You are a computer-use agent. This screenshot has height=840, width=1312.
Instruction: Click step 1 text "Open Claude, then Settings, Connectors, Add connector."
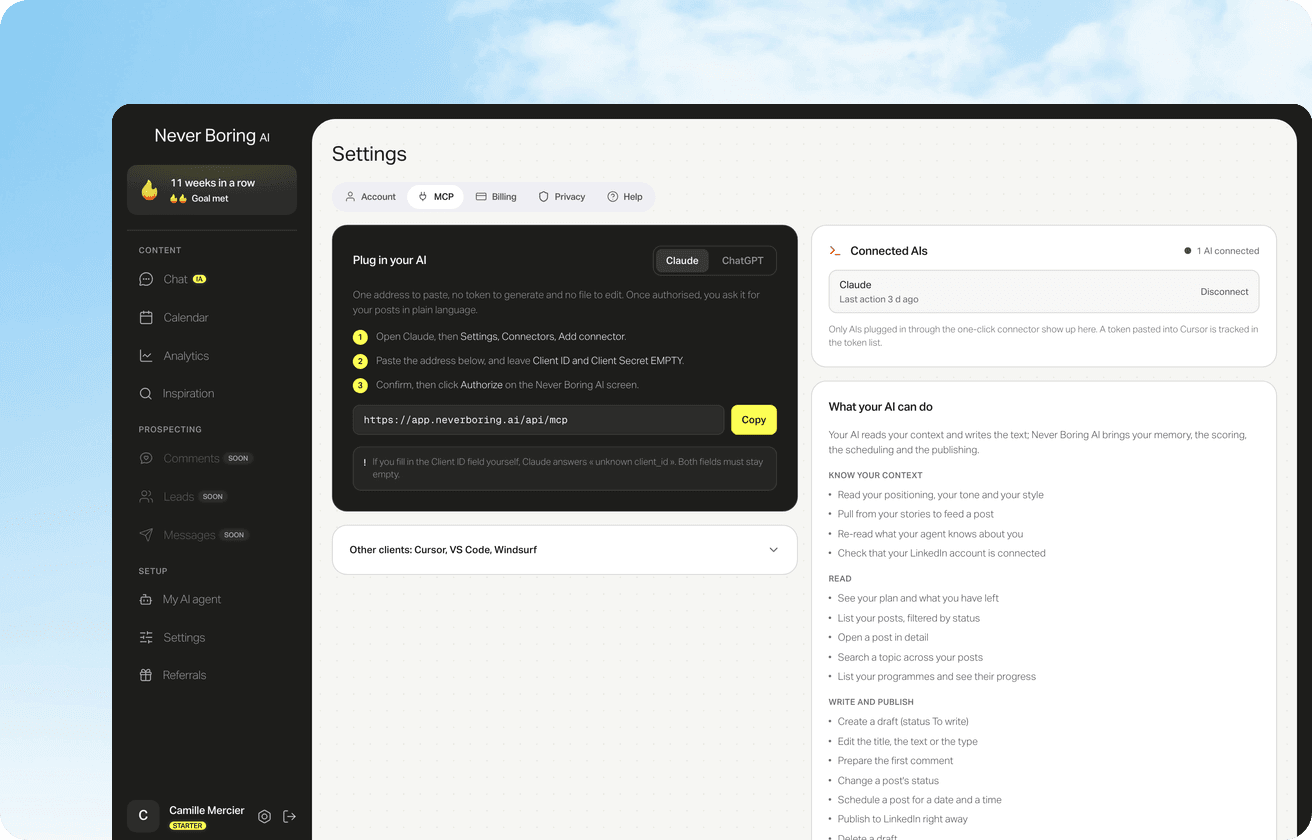pyautogui.click(x=501, y=337)
